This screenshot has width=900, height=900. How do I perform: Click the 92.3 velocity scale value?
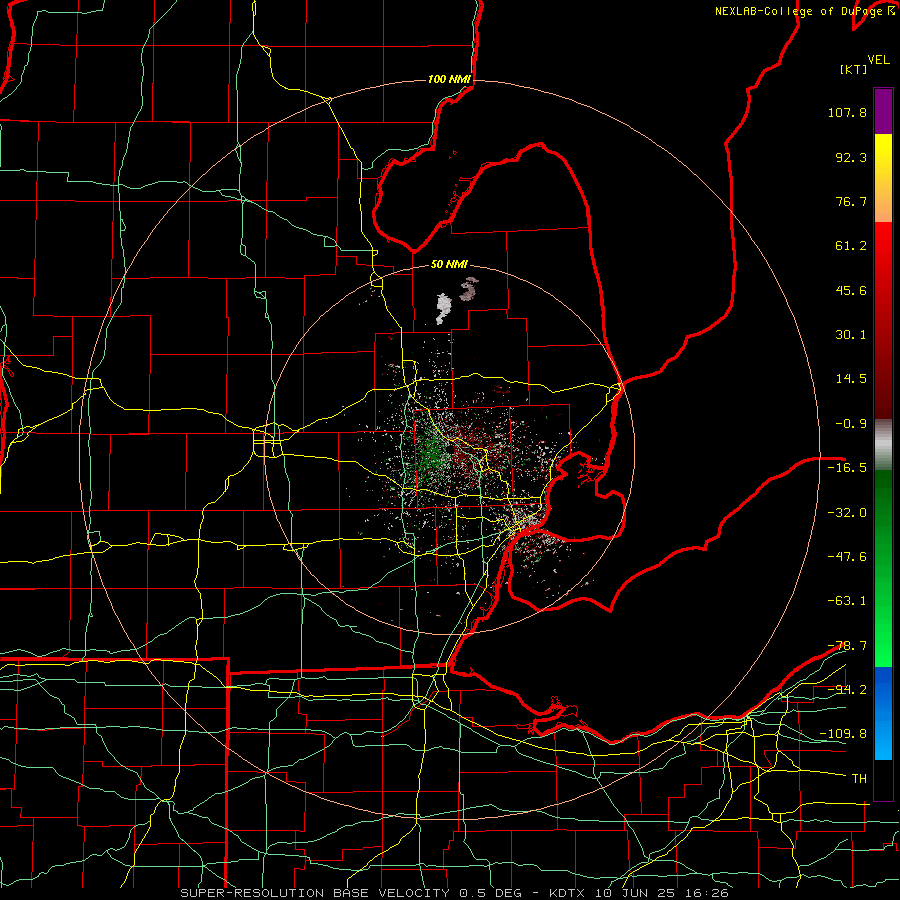pyautogui.click(x=851, y=157)
